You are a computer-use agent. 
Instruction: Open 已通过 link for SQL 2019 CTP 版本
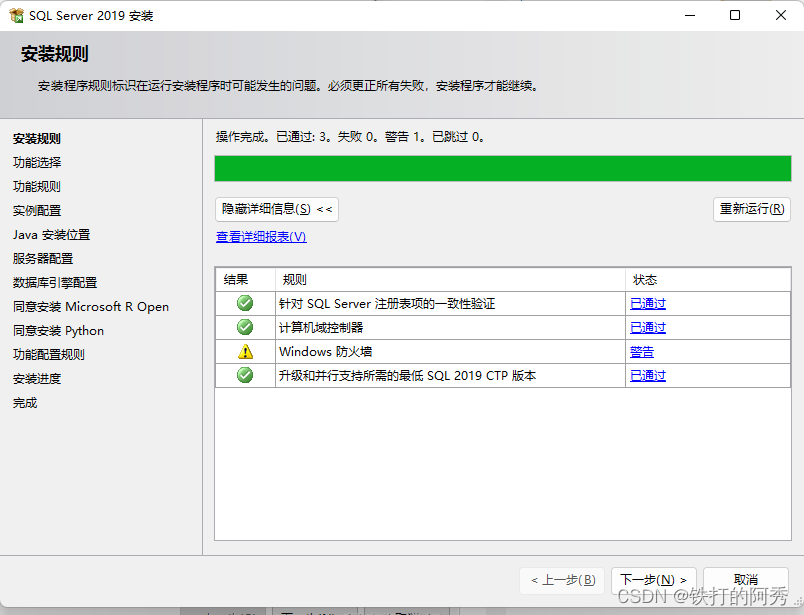[648, 376]
